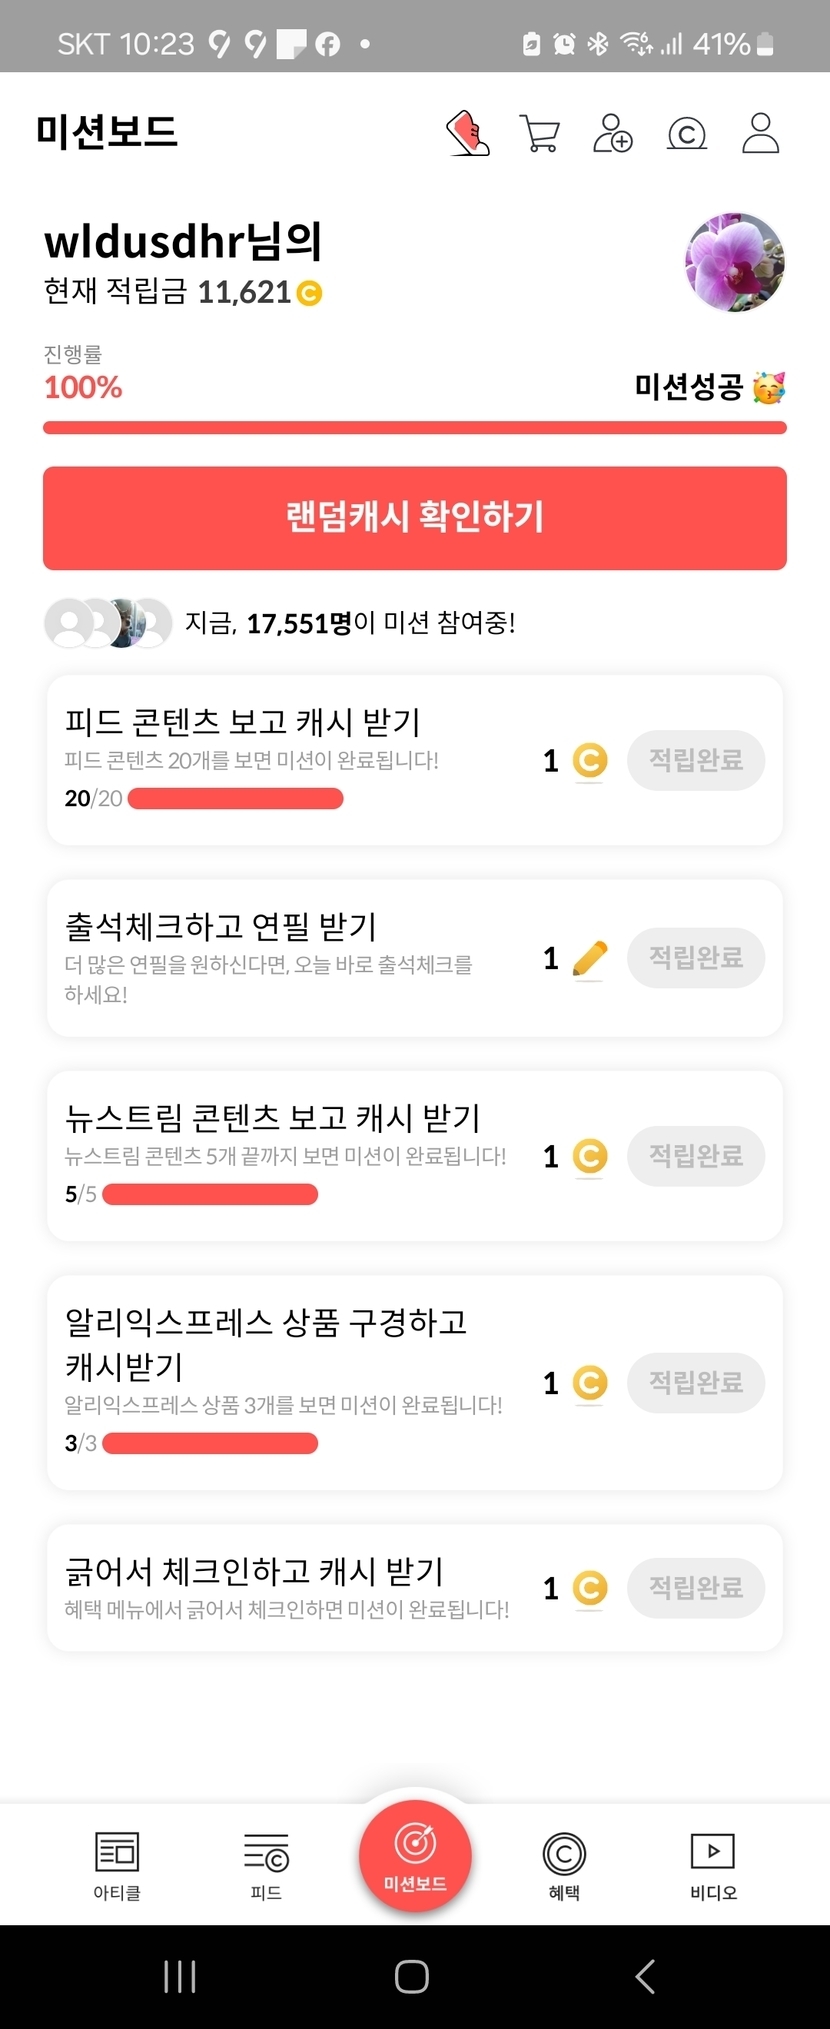The height and width of the screenshot is (2029, 830).
Task: Switch to the 아티클 tab
Action: pos(117,1864)
